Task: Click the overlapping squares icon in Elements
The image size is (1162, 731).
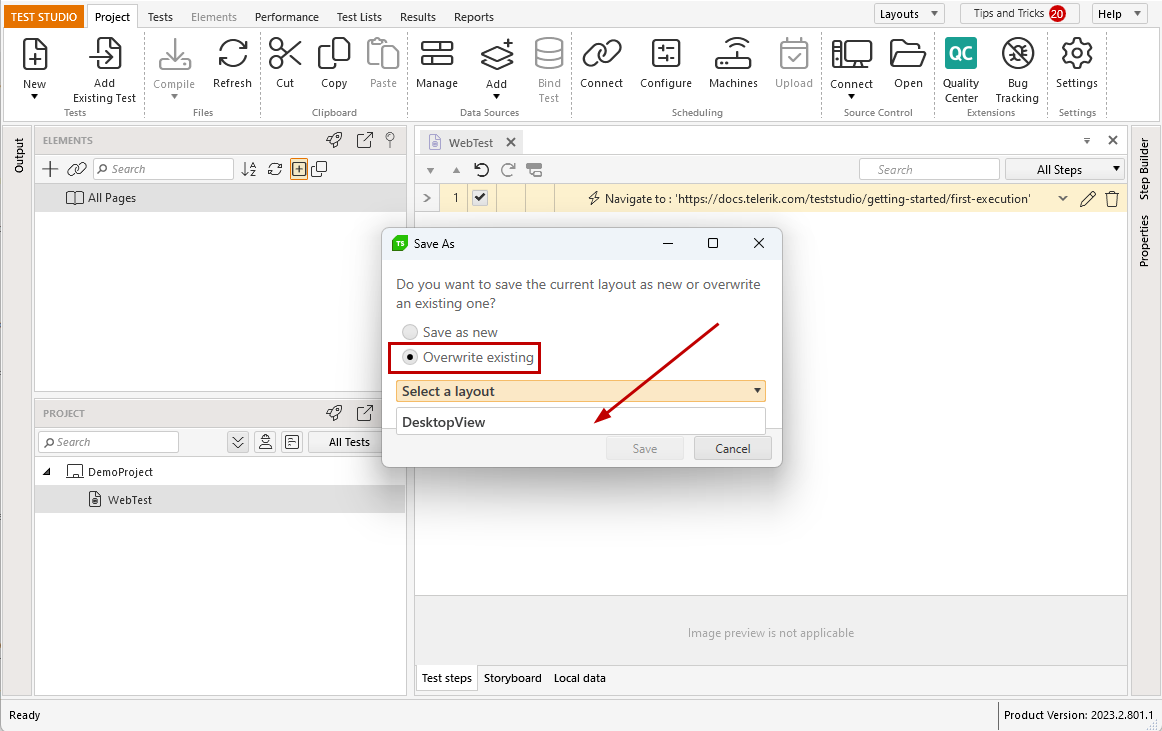Action: [x=319, y=169]
